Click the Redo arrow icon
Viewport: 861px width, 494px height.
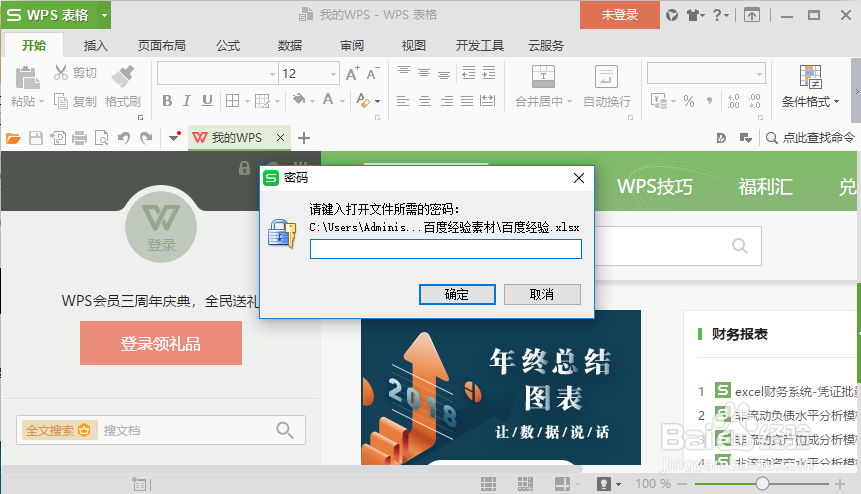146,138
